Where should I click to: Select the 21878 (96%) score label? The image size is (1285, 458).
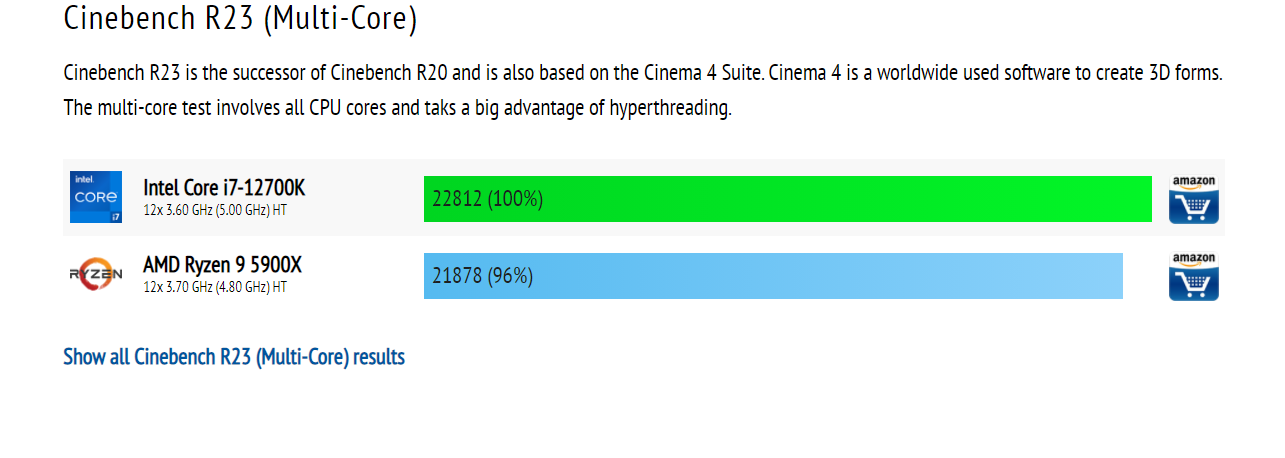click(x=482, y=276)
